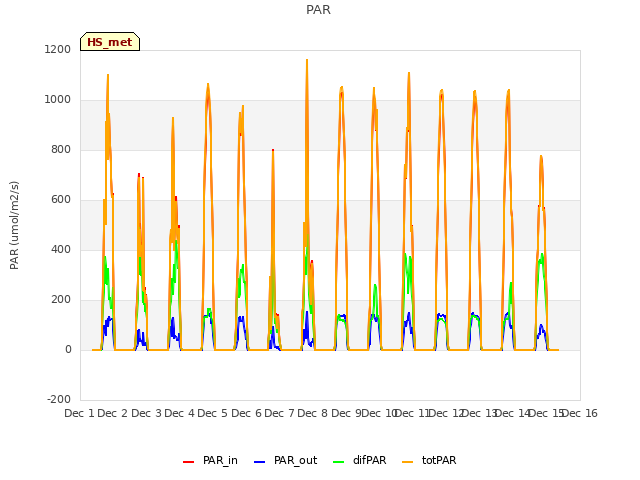Click the Dec 12 x-axis label
This screenshot has height=480, width=640.
point(446,413)
